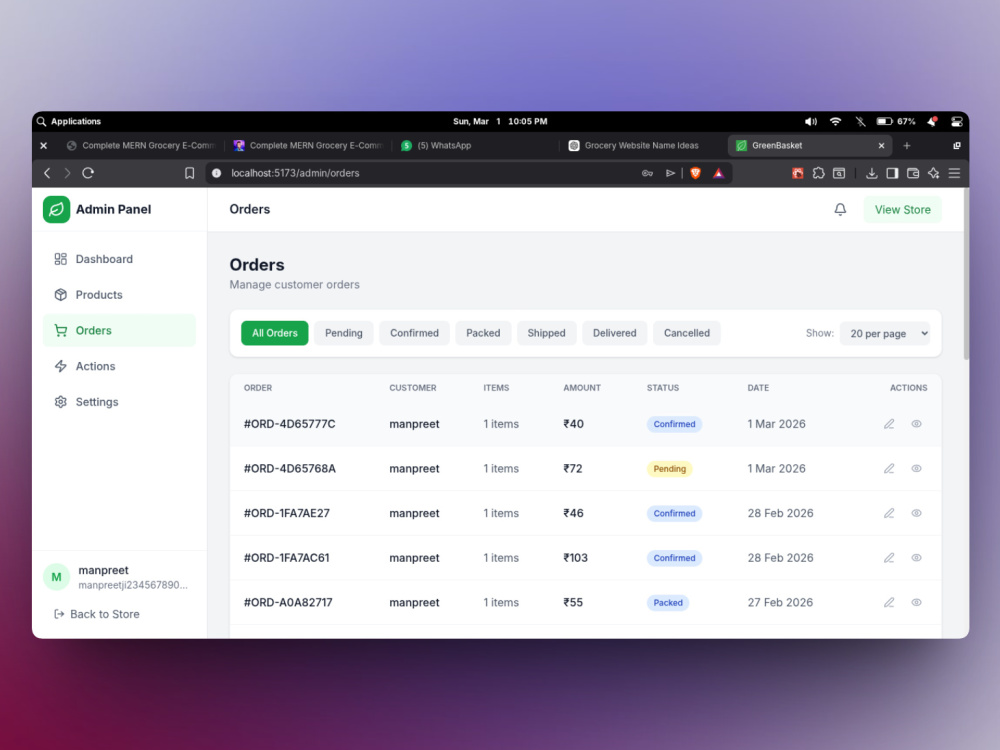Open the Leo AI sparkle icon

(x=933, y=173)
